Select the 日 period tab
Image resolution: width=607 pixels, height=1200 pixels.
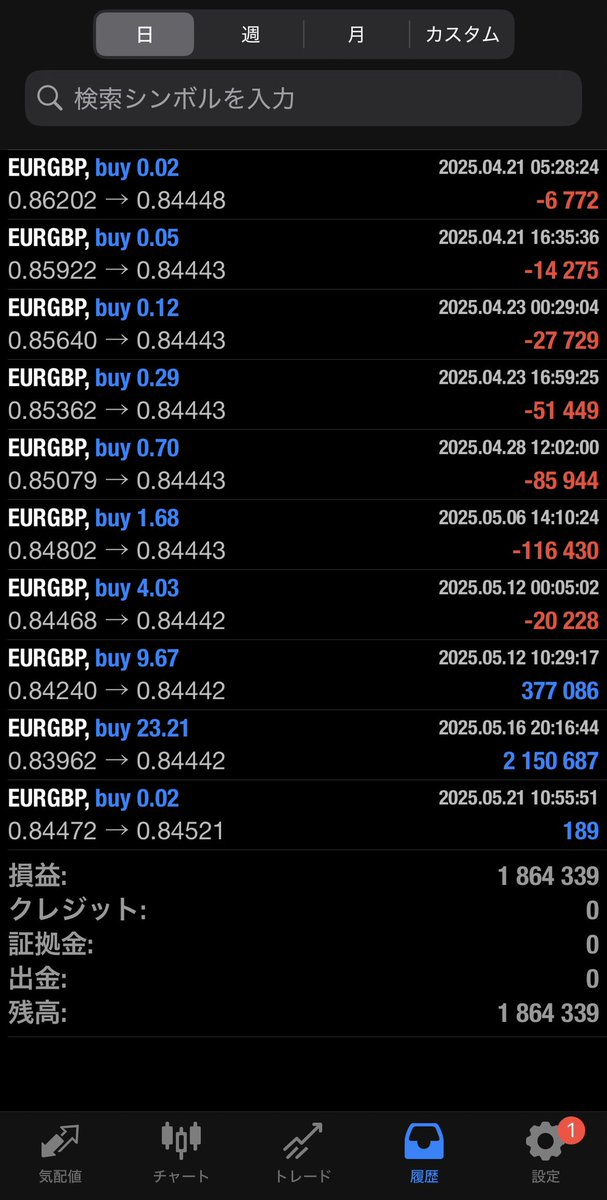145,34
